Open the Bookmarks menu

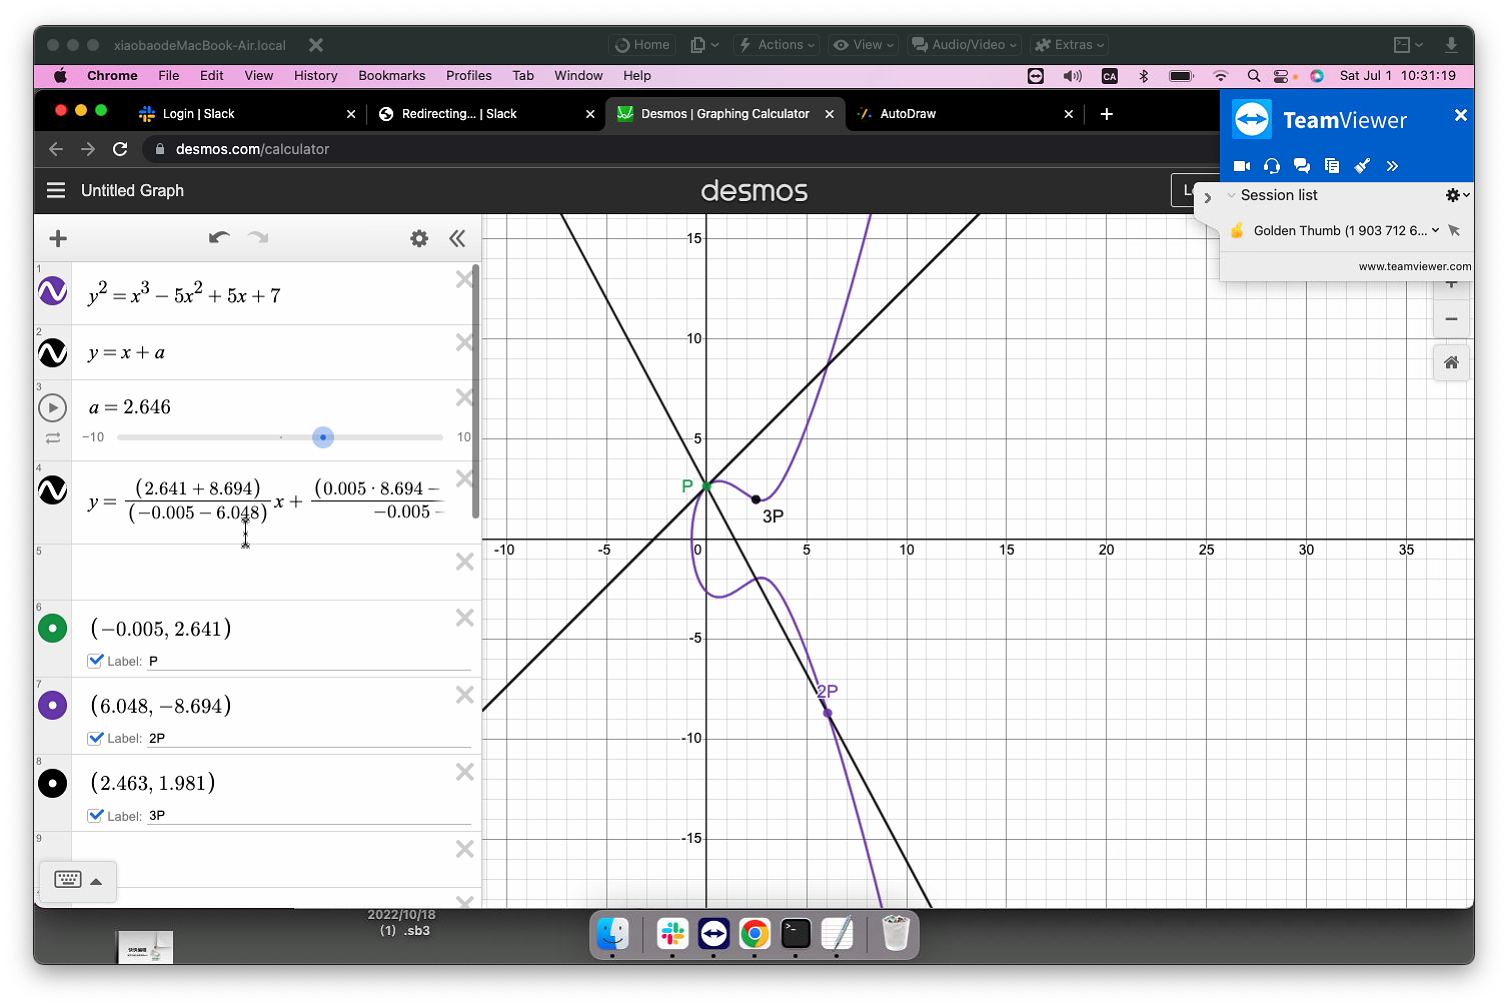[x=392, y=75]
